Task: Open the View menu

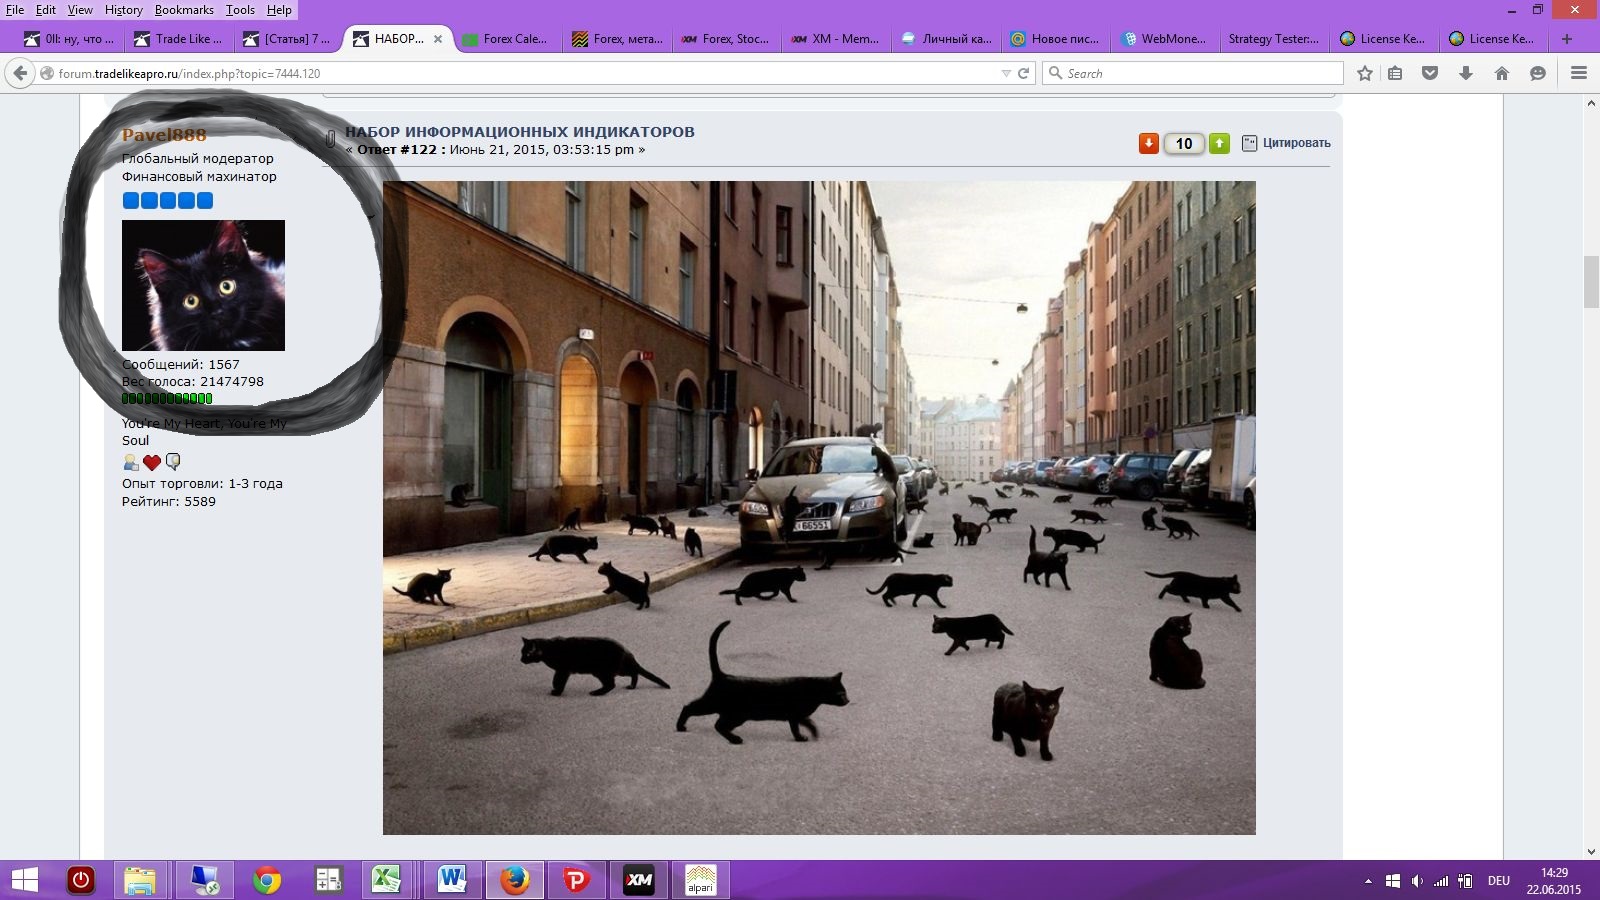Action: (80, 9)
